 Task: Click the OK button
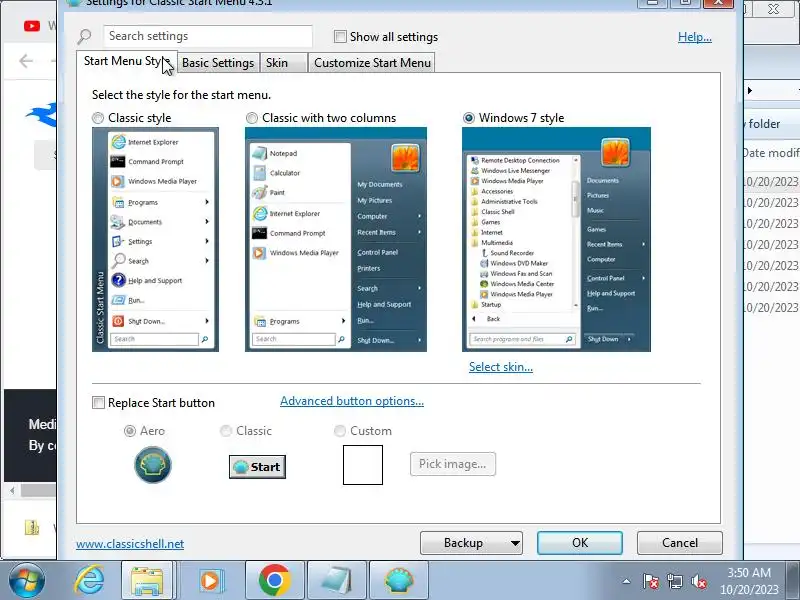[x=580, y=543]
